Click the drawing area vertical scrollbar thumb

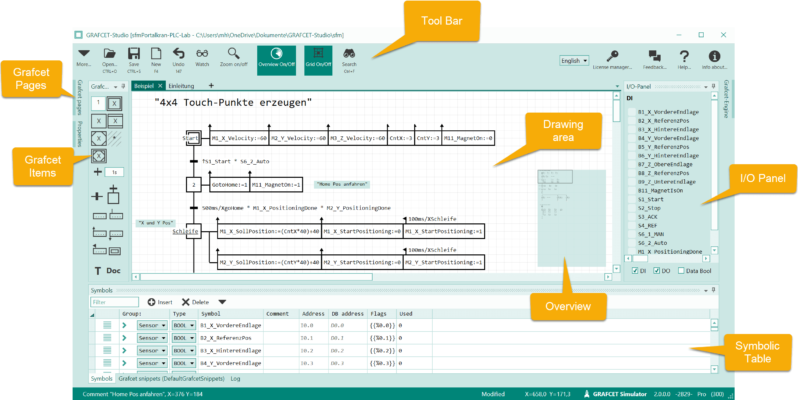coord(617,110)
